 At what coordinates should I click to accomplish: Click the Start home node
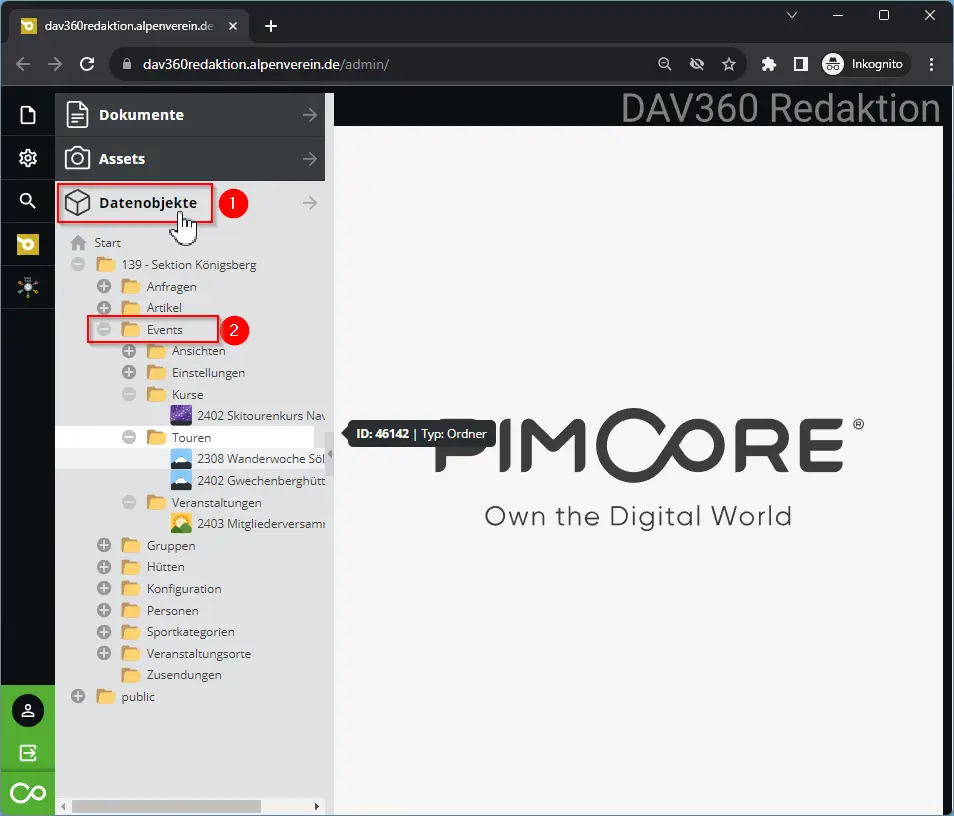pyautogui.click(x=107, y=243)
